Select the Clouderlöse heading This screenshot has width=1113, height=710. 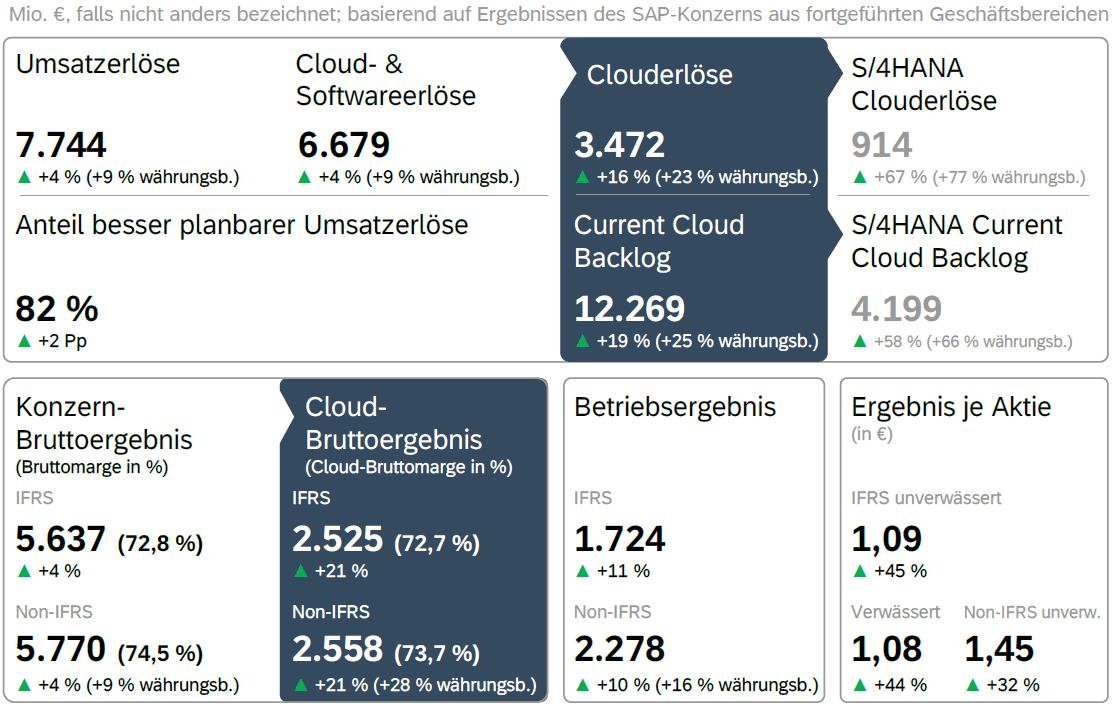pos(659,75)
